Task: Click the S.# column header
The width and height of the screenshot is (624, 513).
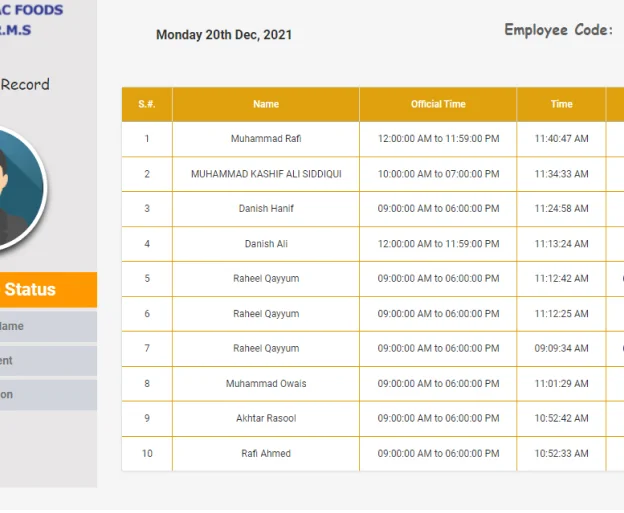Action: [147, 104]
